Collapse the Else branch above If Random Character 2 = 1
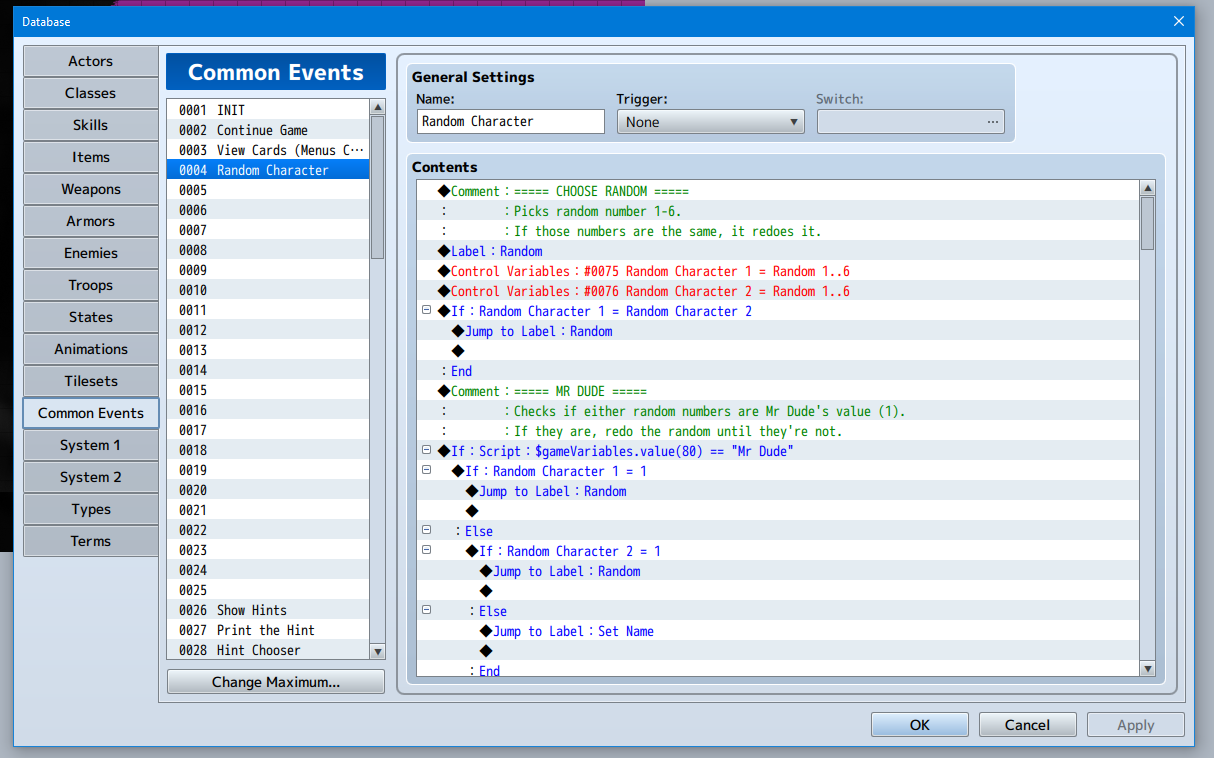 pyautogui.click(x=426, y=530)
